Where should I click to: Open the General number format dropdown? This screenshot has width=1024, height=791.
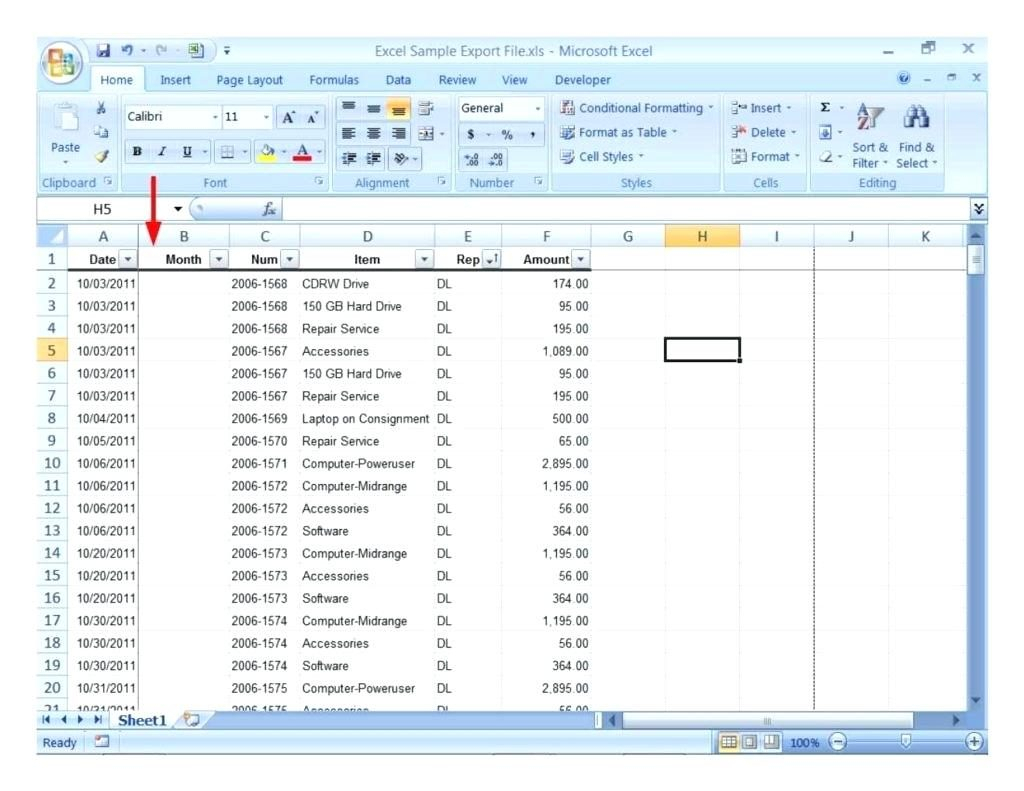538,108
